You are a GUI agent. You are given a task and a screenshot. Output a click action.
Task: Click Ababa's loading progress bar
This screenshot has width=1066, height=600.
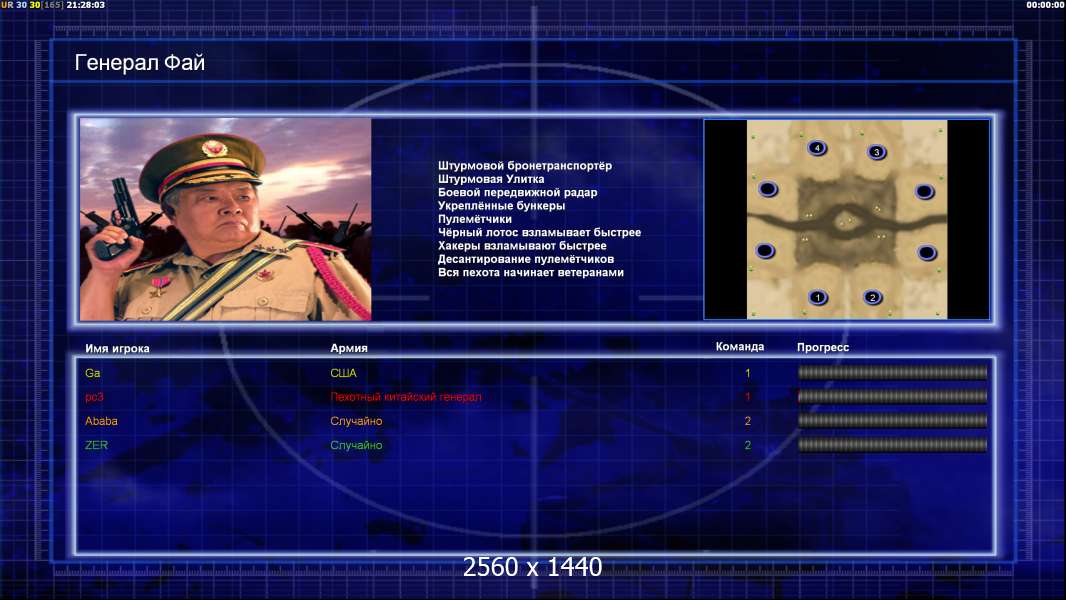[892, 421]
